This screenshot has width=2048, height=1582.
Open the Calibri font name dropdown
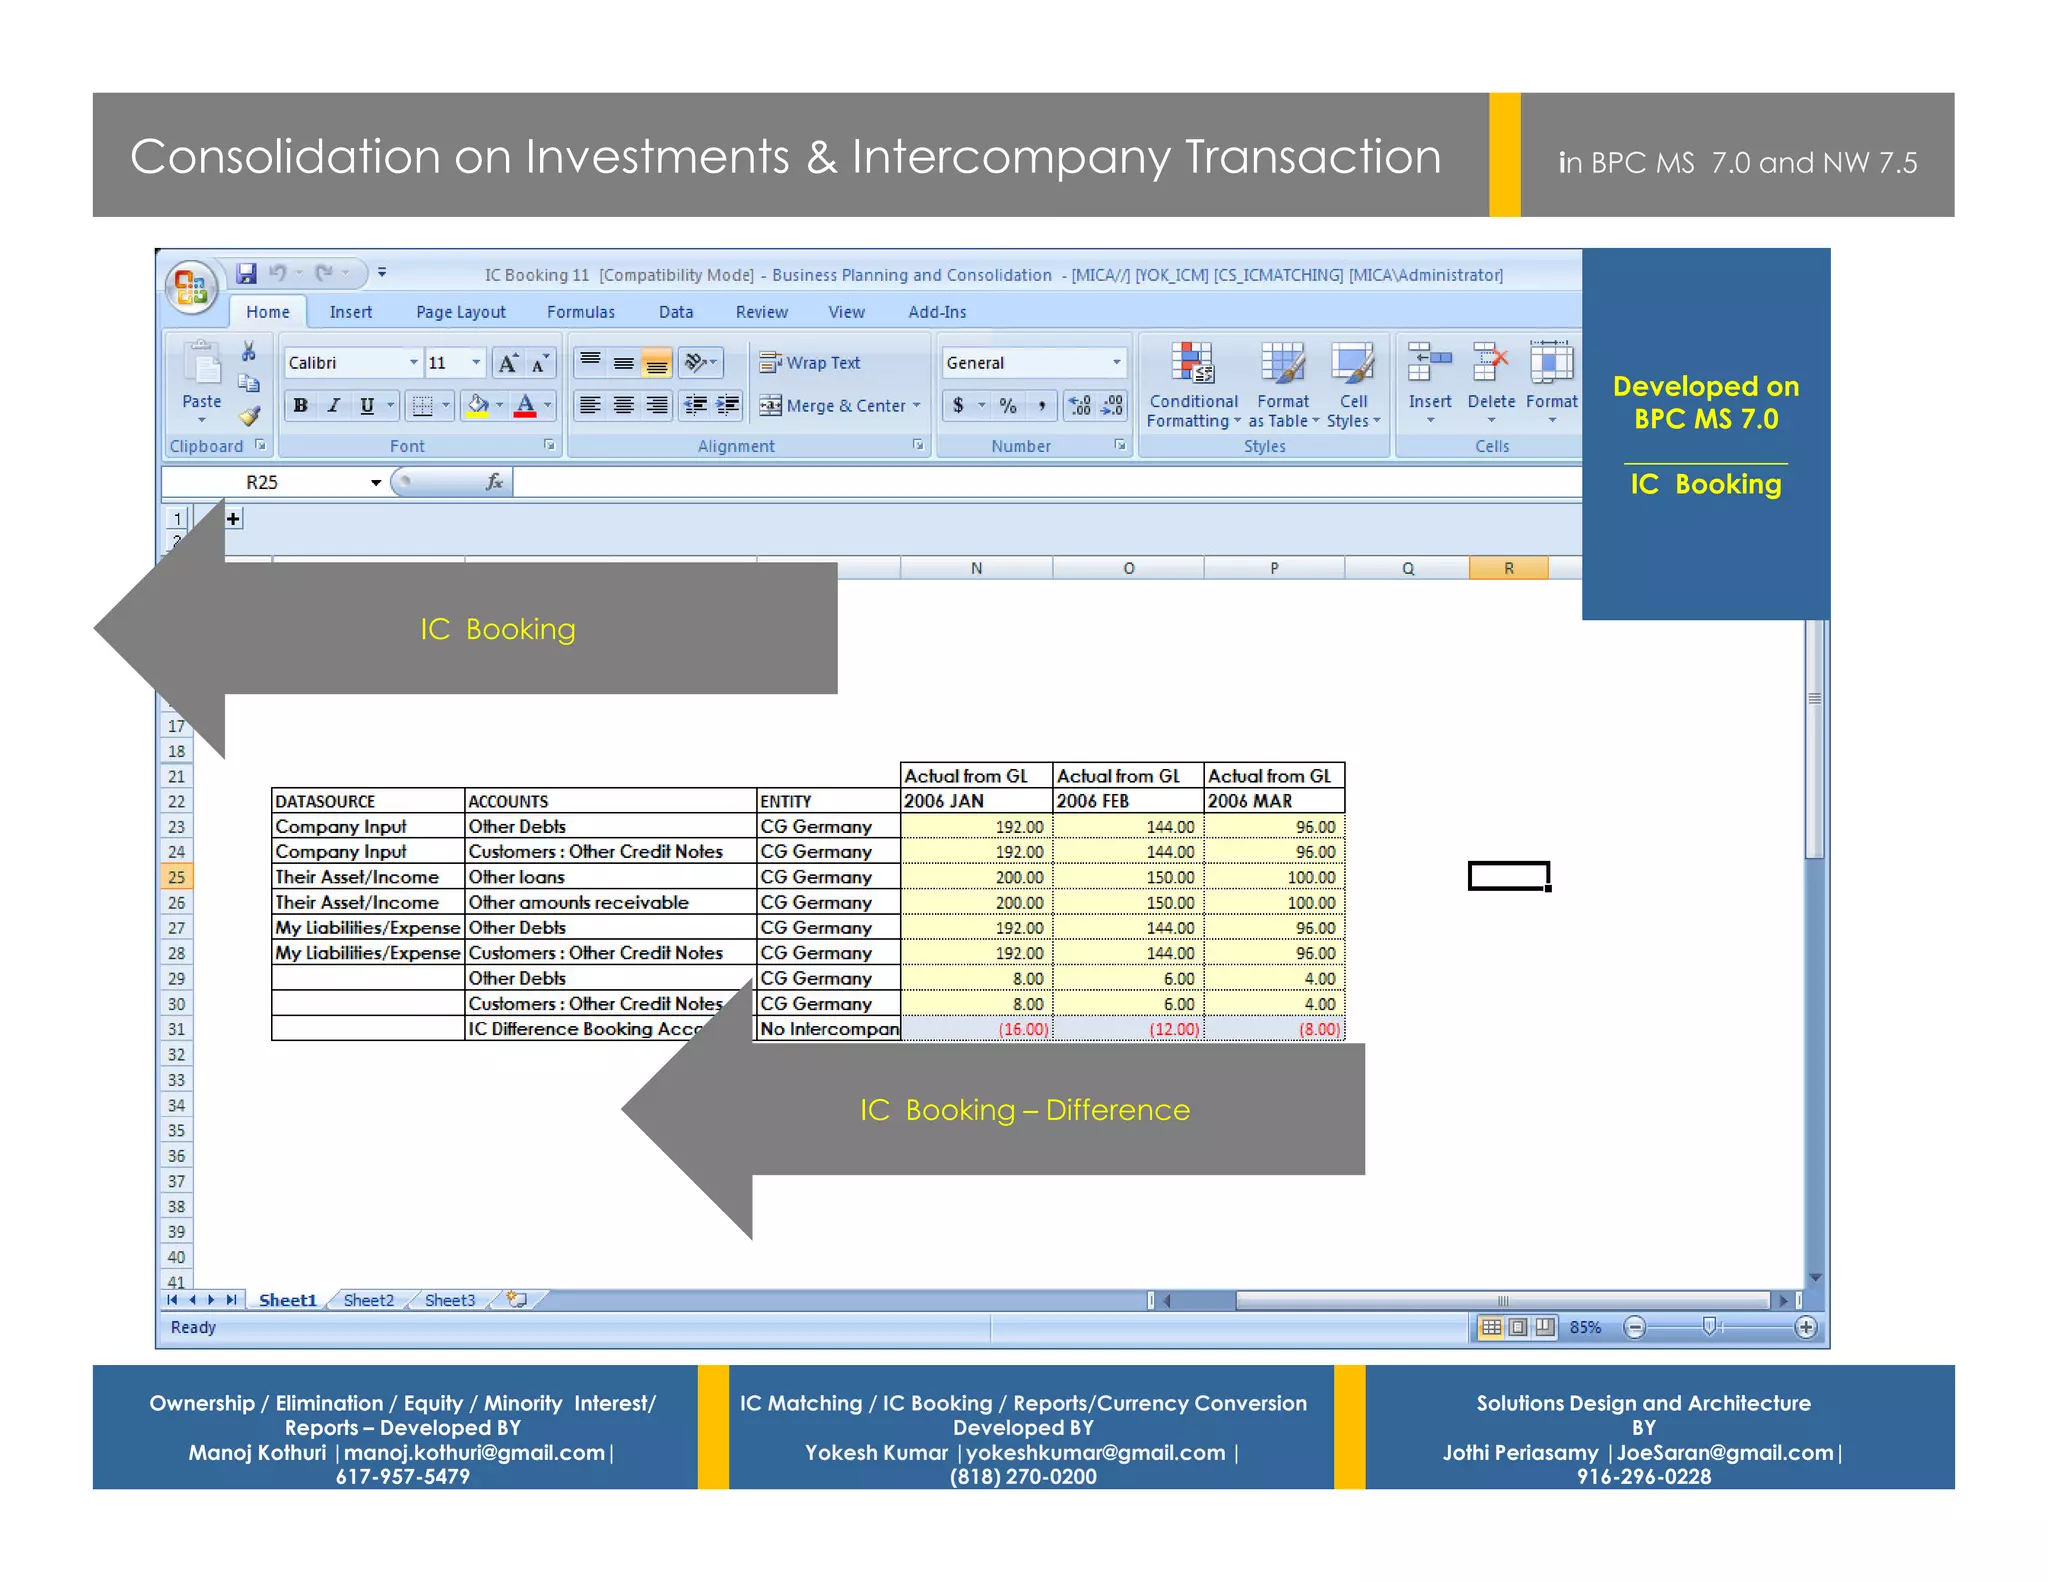(x=413, y=363)
